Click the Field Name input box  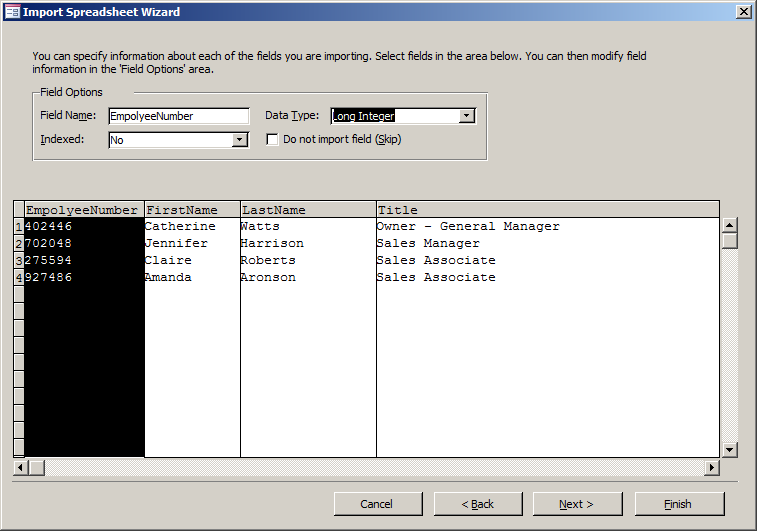[x=179, y=116]
